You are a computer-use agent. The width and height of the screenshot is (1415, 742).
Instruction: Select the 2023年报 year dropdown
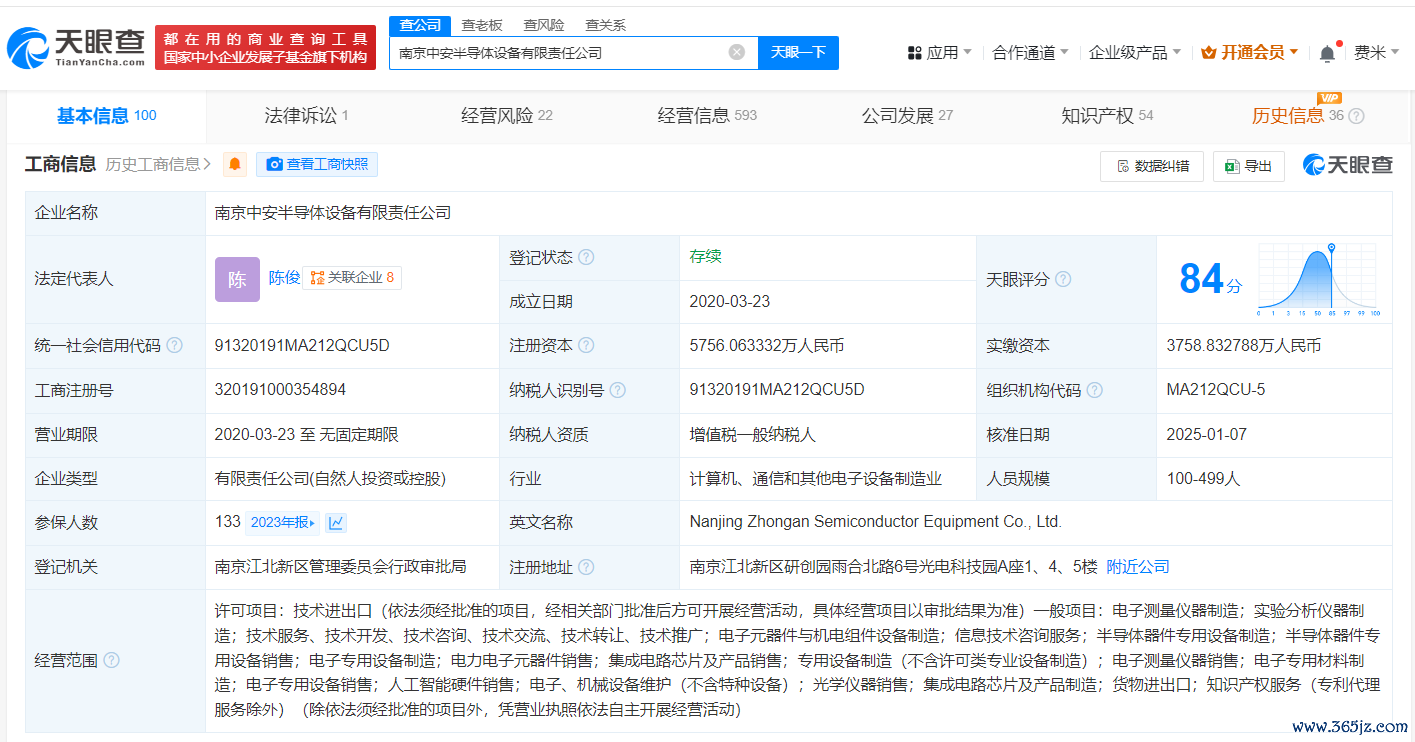click(282, 522)
